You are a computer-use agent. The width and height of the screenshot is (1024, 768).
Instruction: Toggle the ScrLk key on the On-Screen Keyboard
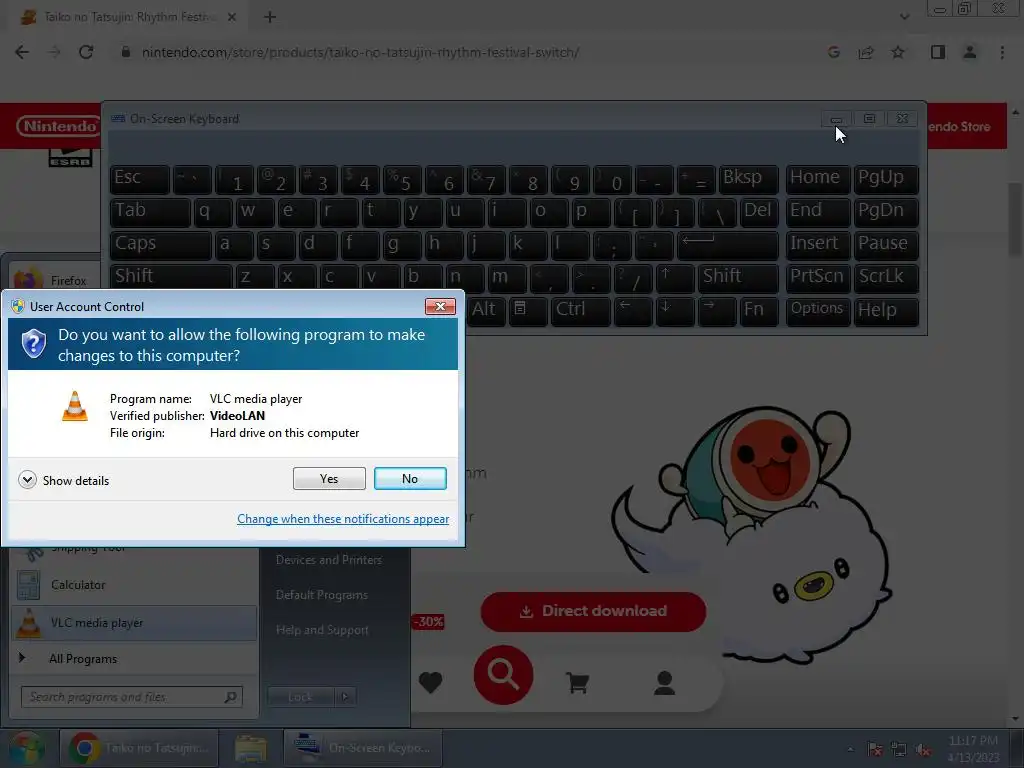[x=886, y=278]
